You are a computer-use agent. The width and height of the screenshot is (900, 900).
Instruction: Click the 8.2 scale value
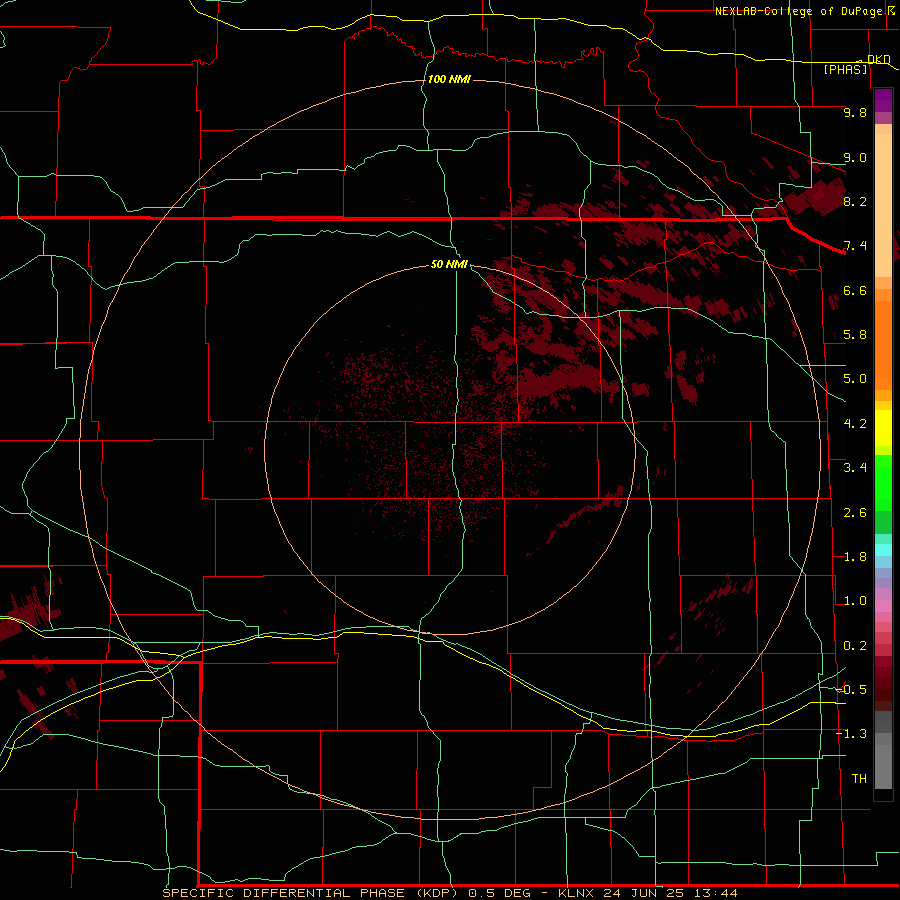click(855, 201)
